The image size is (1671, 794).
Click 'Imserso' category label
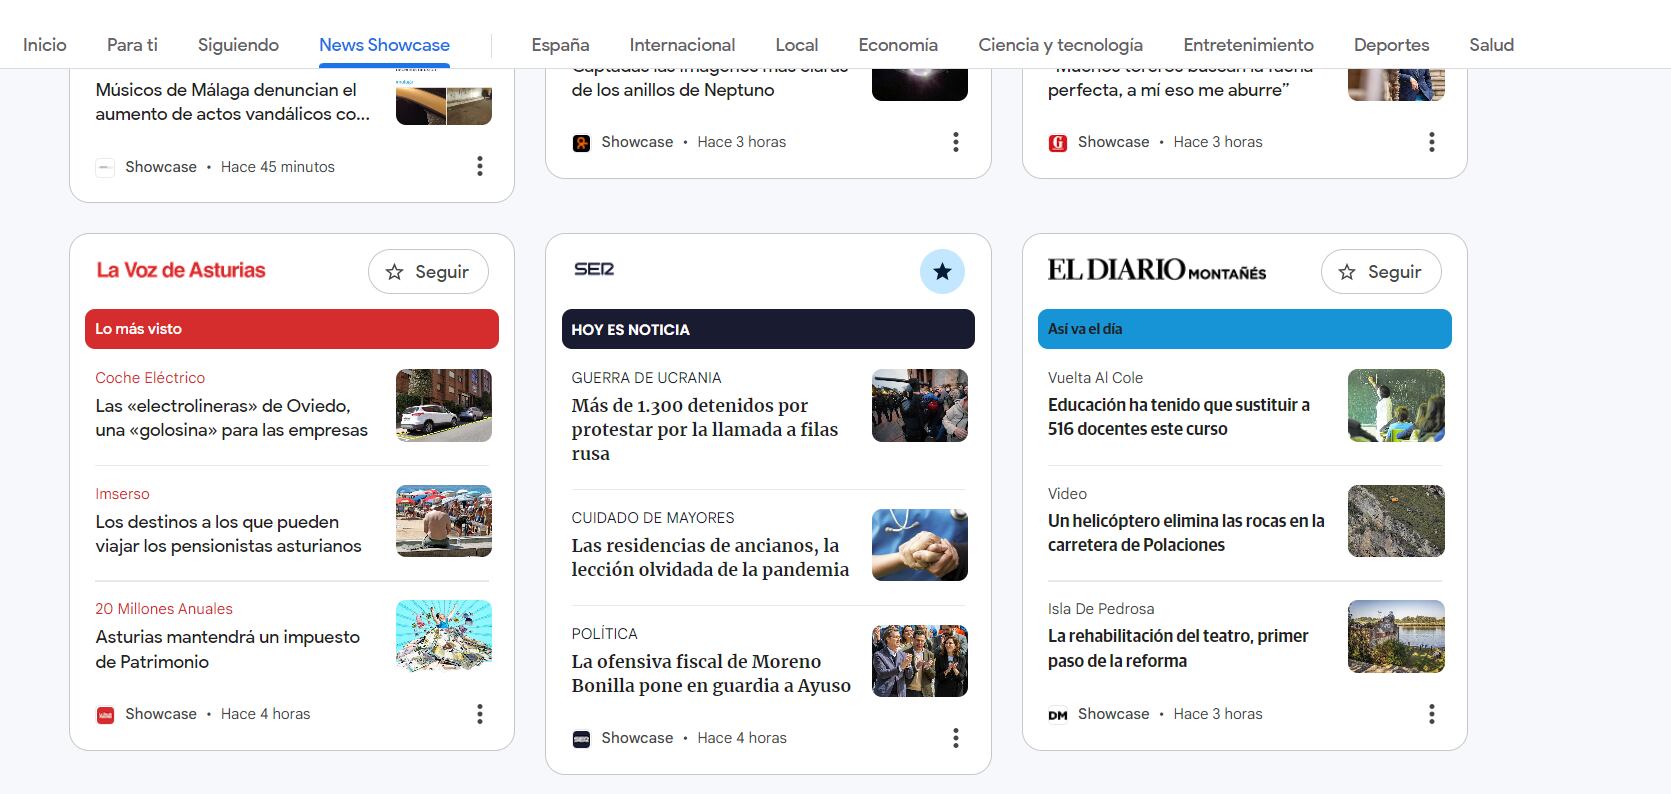tap(122, 494)
